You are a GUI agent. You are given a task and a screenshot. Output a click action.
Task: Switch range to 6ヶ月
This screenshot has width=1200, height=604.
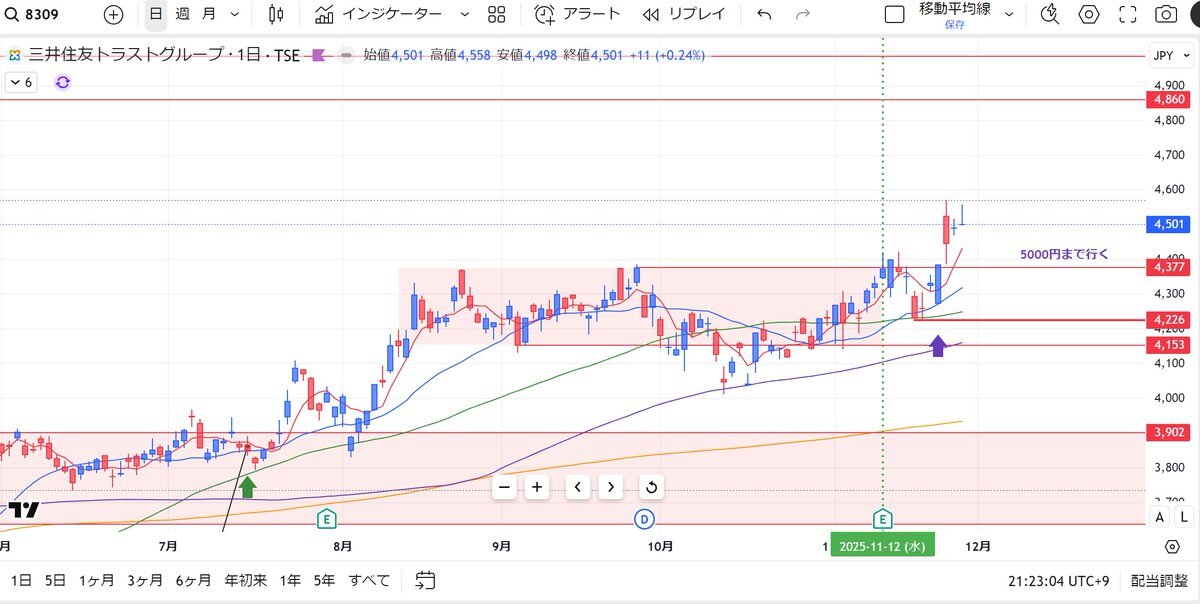tap(193, 580)
